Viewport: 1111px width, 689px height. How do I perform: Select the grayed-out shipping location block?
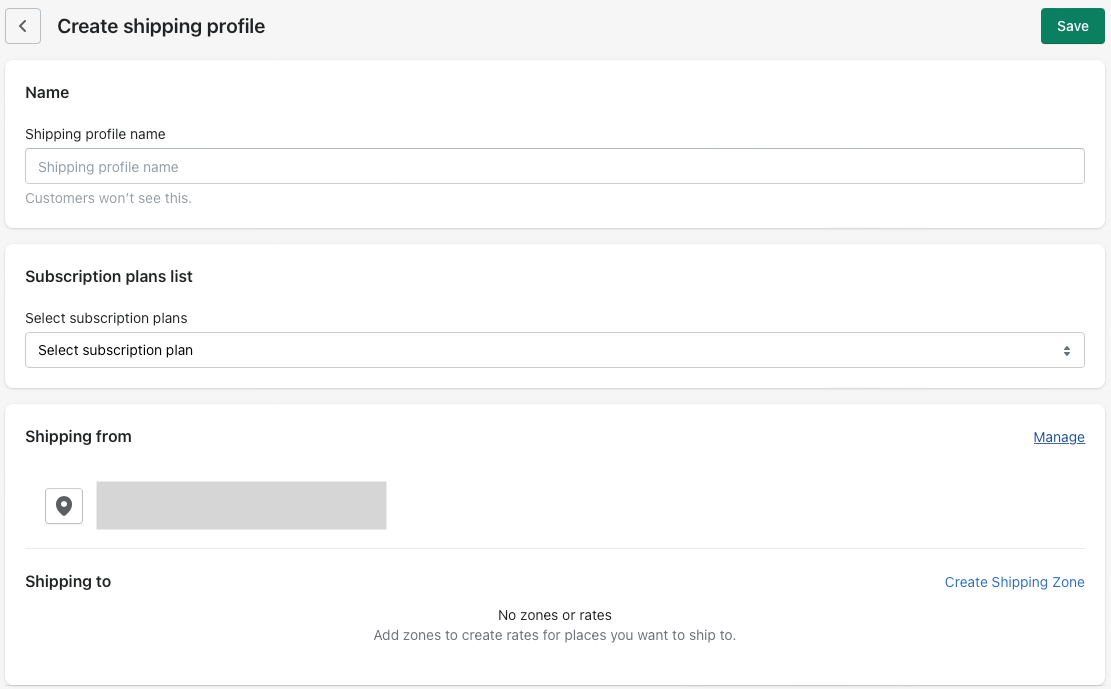[241, 505]
